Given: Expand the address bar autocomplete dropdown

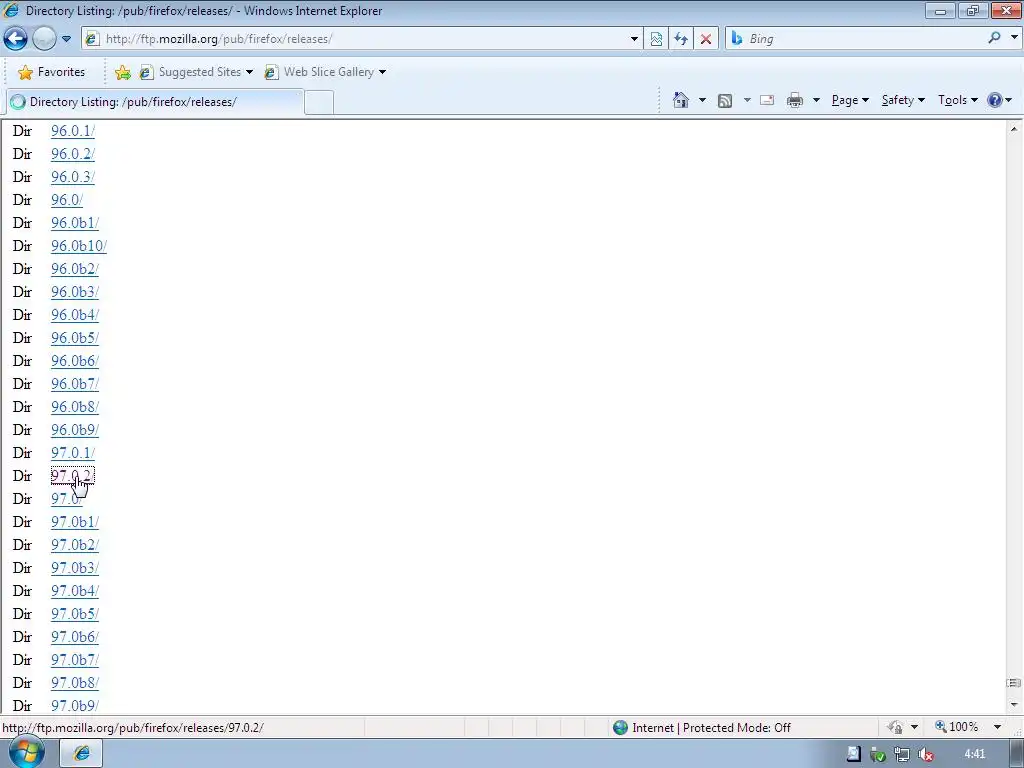Looking at the screenshot, I should click(634, 39).
